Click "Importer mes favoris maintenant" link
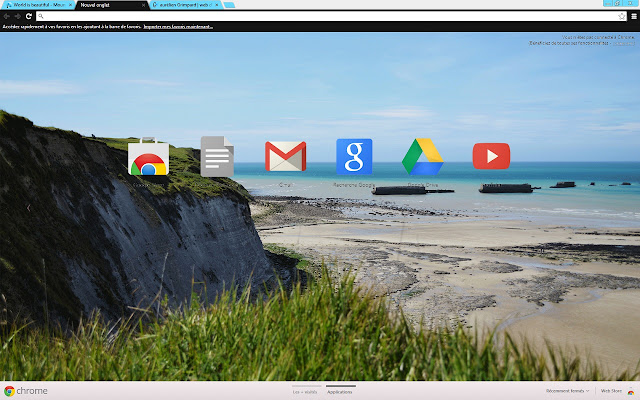This screenshot has height=400, width=640. (178, 27)
